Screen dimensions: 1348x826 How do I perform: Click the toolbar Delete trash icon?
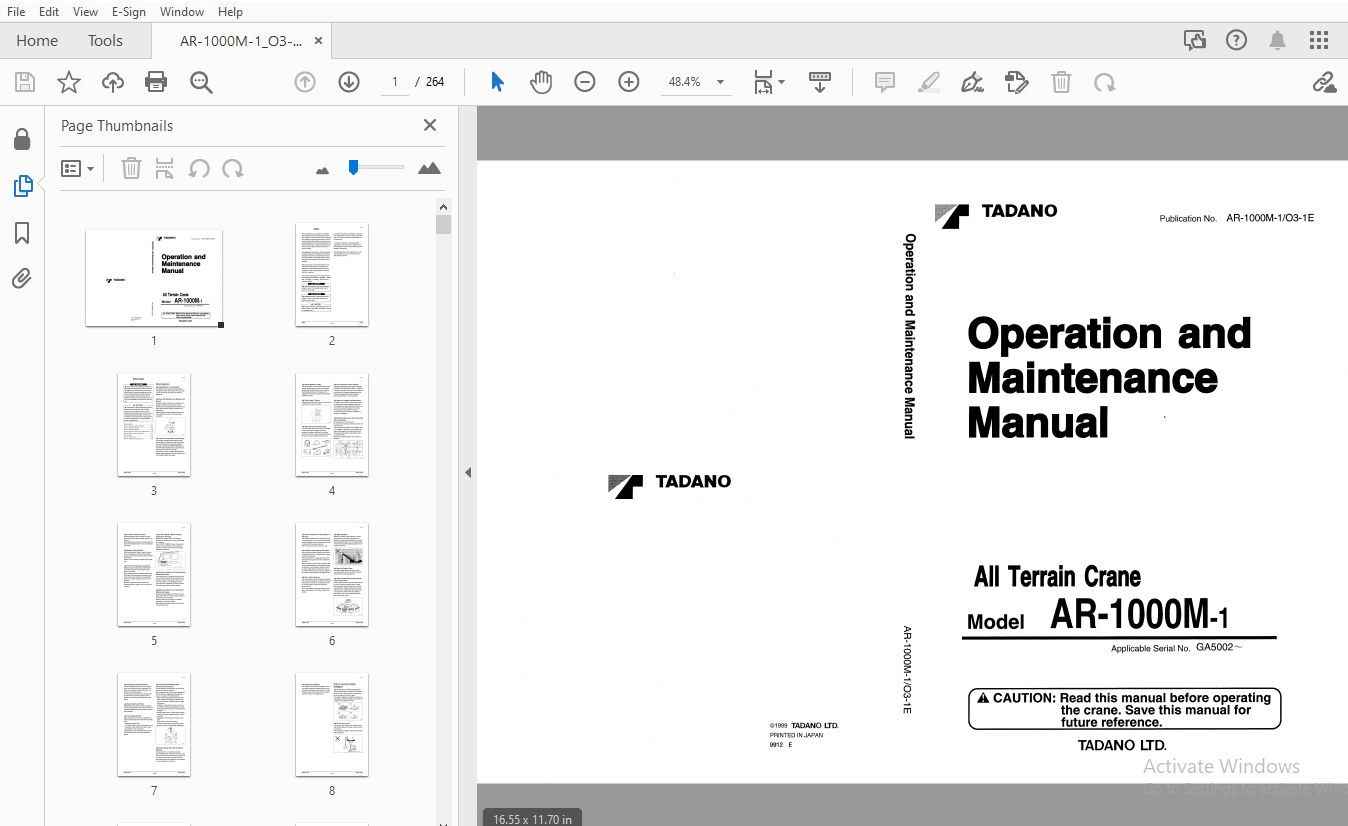[x=1061, y=82]
